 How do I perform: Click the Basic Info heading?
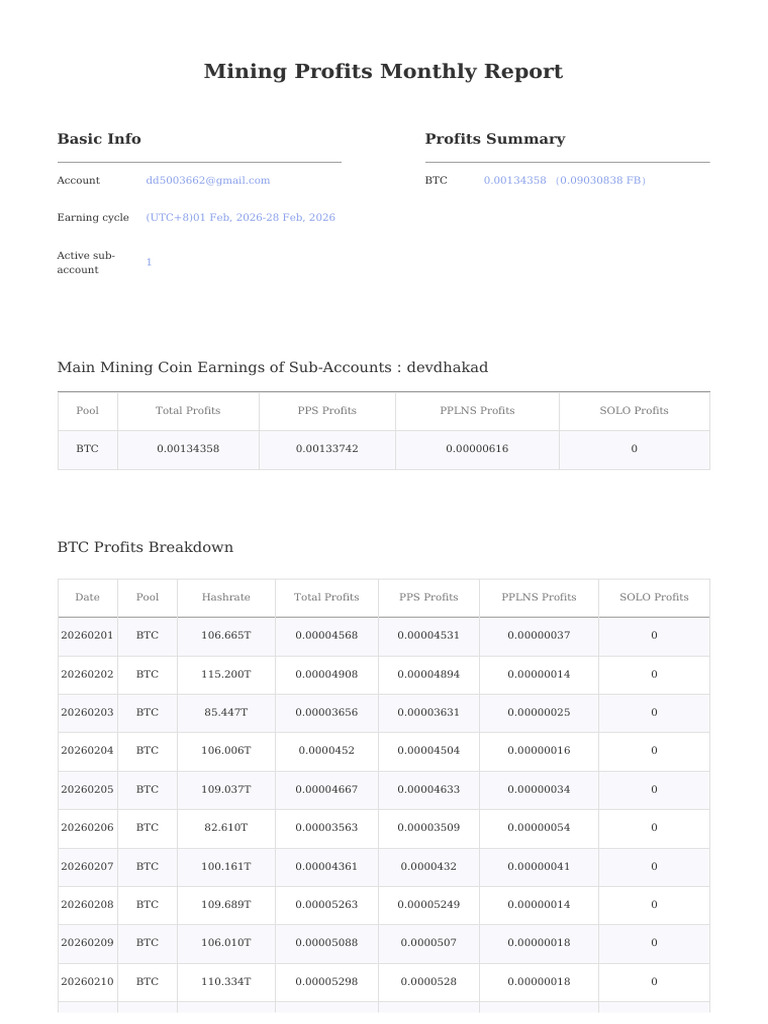(99, 138)
